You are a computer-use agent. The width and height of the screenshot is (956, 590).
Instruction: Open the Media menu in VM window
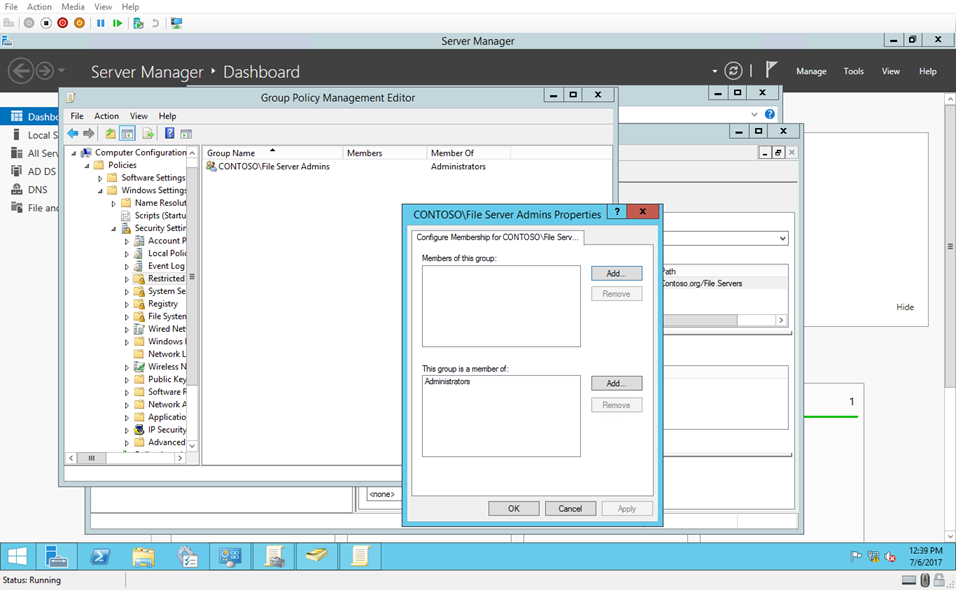pyautogui.click(x=73, y=7)
